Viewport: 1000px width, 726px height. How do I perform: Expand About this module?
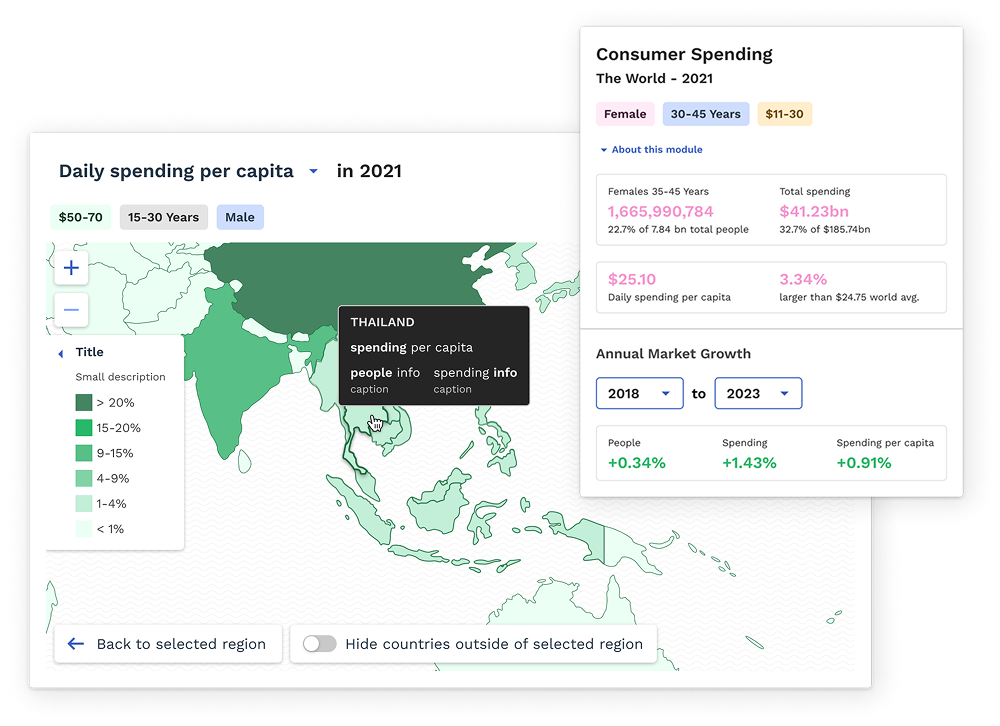click(651, 149)
